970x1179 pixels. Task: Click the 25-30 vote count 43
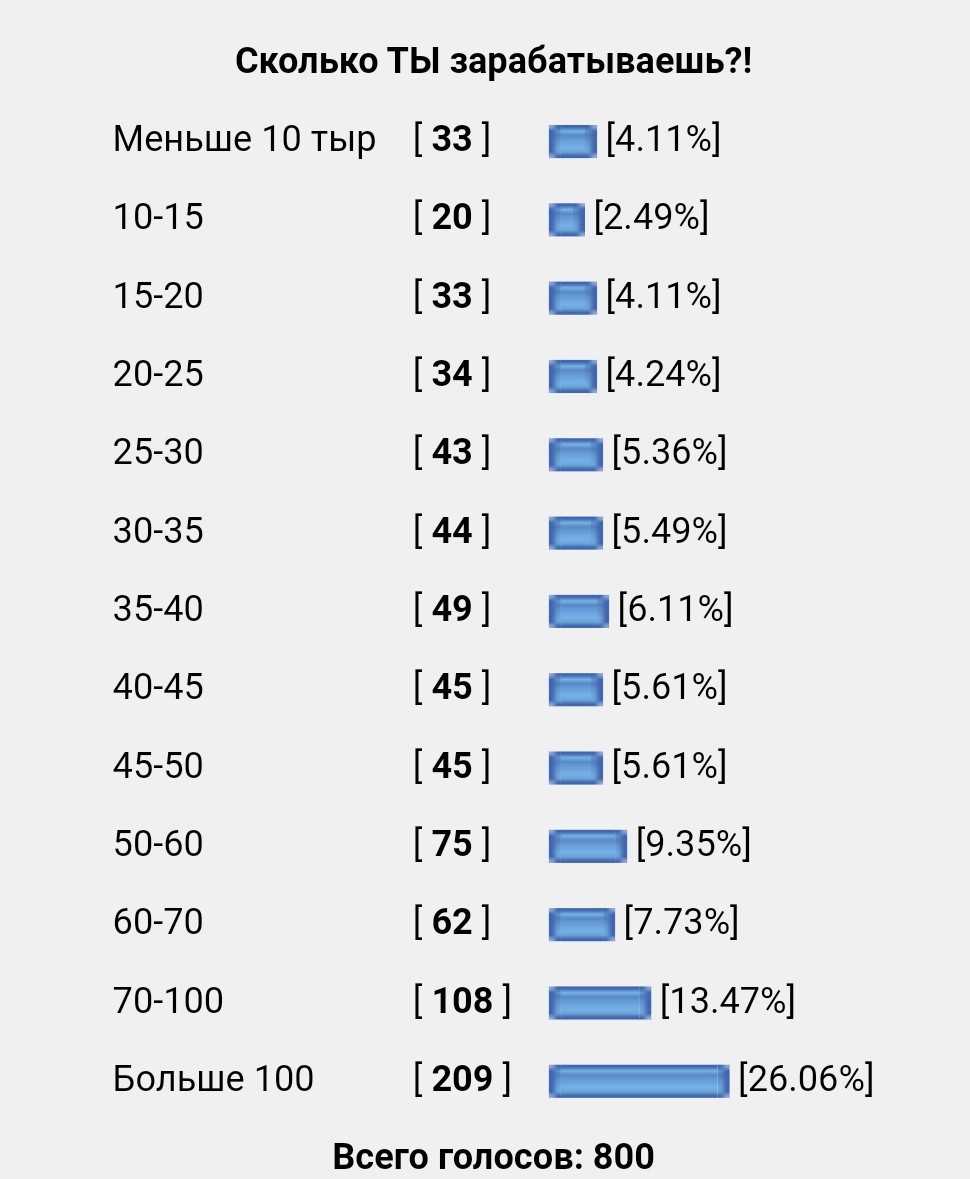click(452, 451)
